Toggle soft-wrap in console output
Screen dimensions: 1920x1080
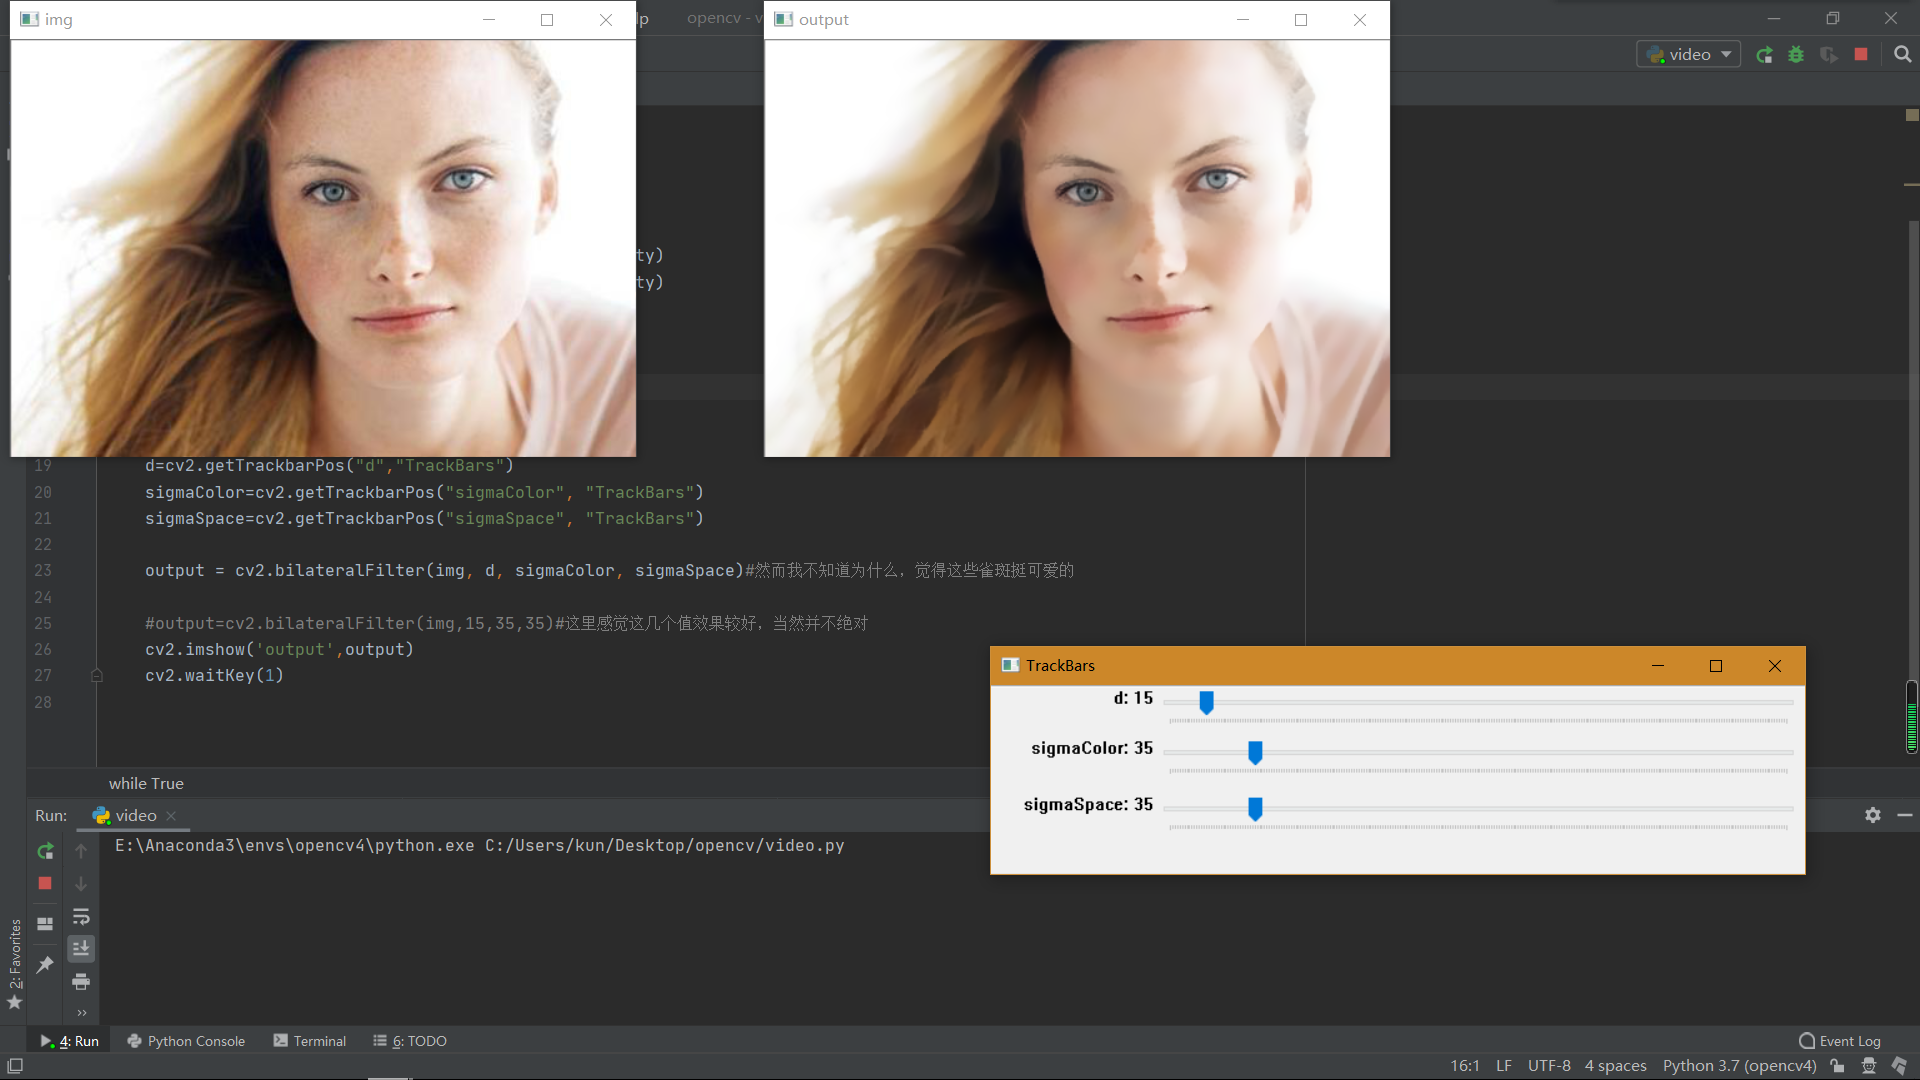pos(81,917)
